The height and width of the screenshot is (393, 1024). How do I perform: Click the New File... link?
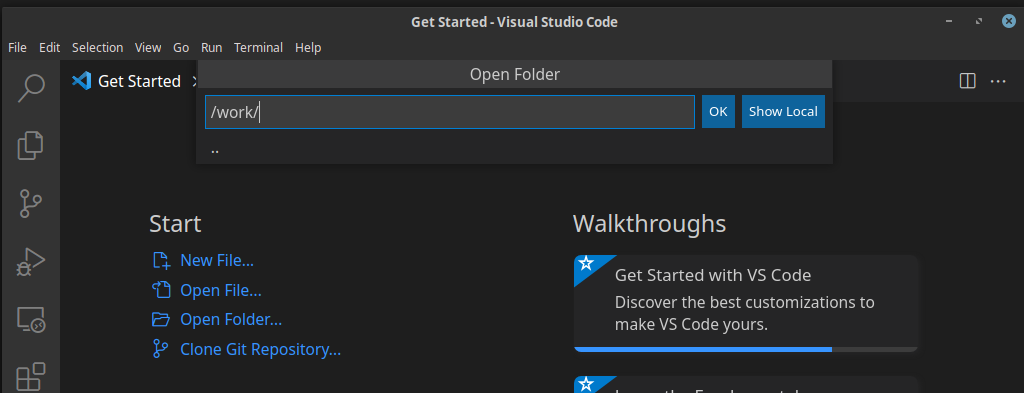pos(217,260)
